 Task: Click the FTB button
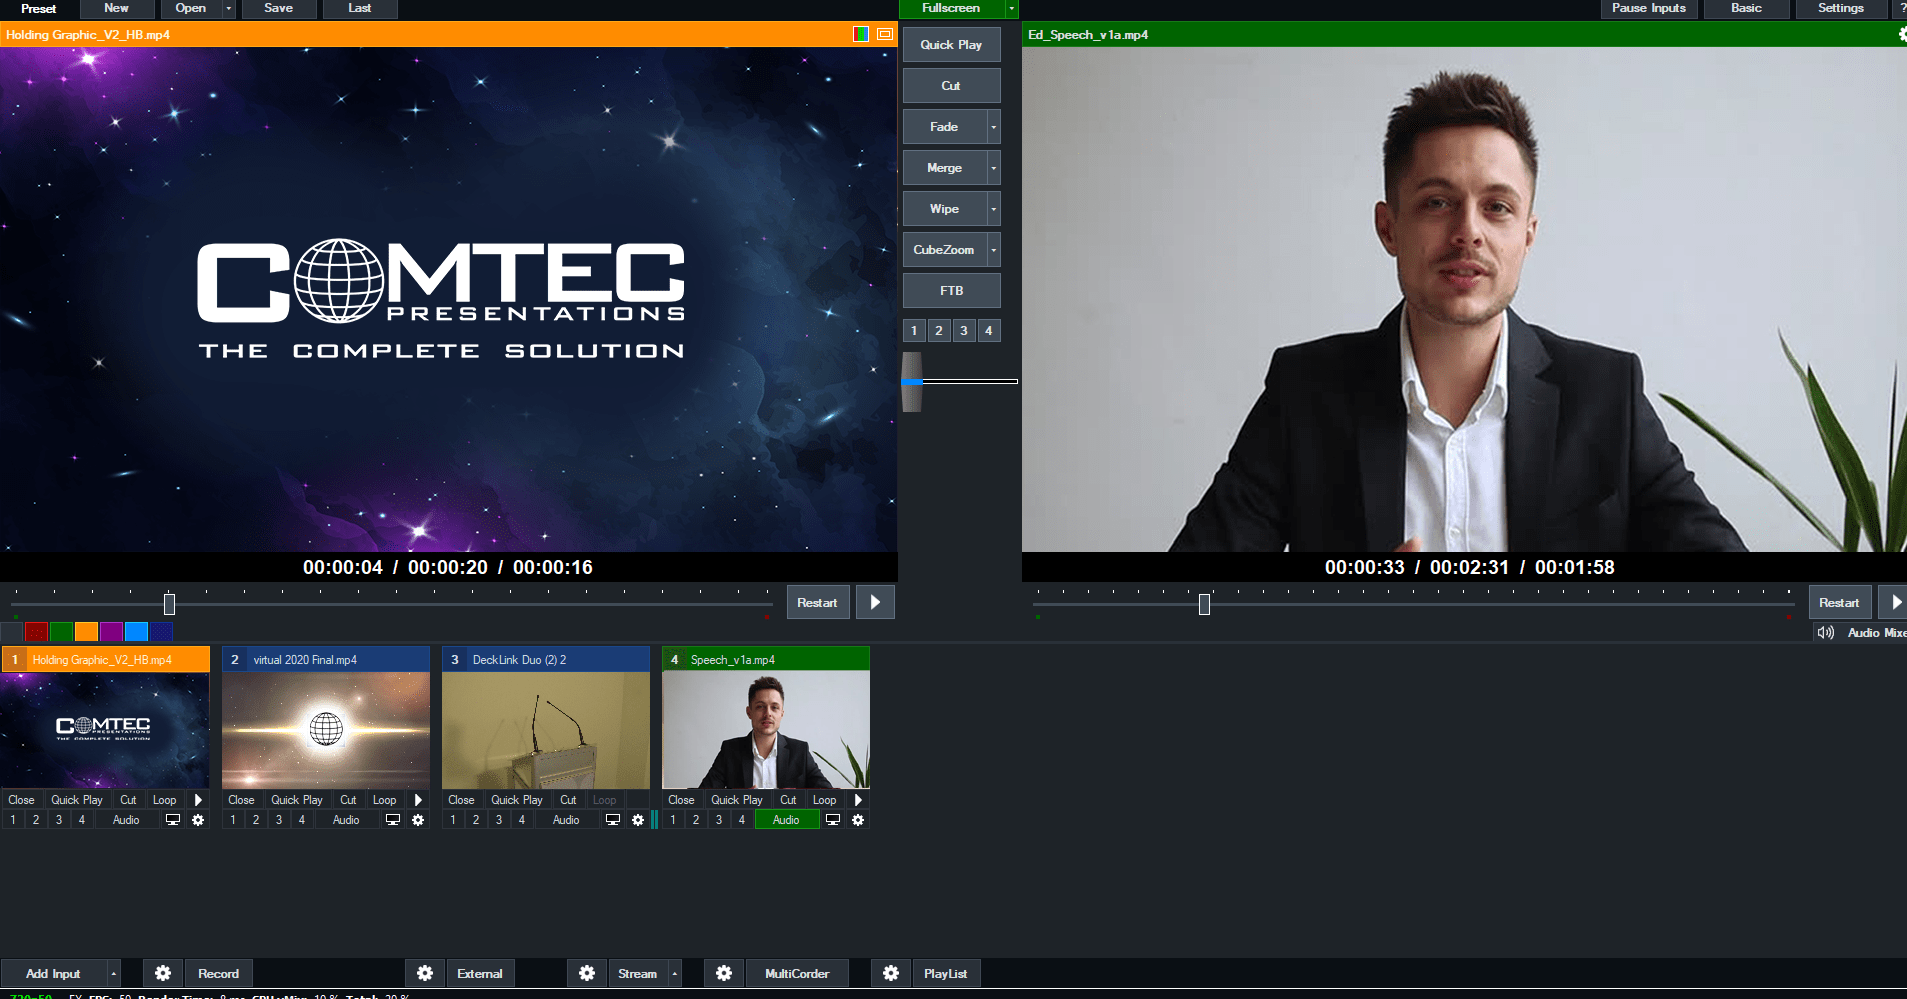tap(951, 291)
